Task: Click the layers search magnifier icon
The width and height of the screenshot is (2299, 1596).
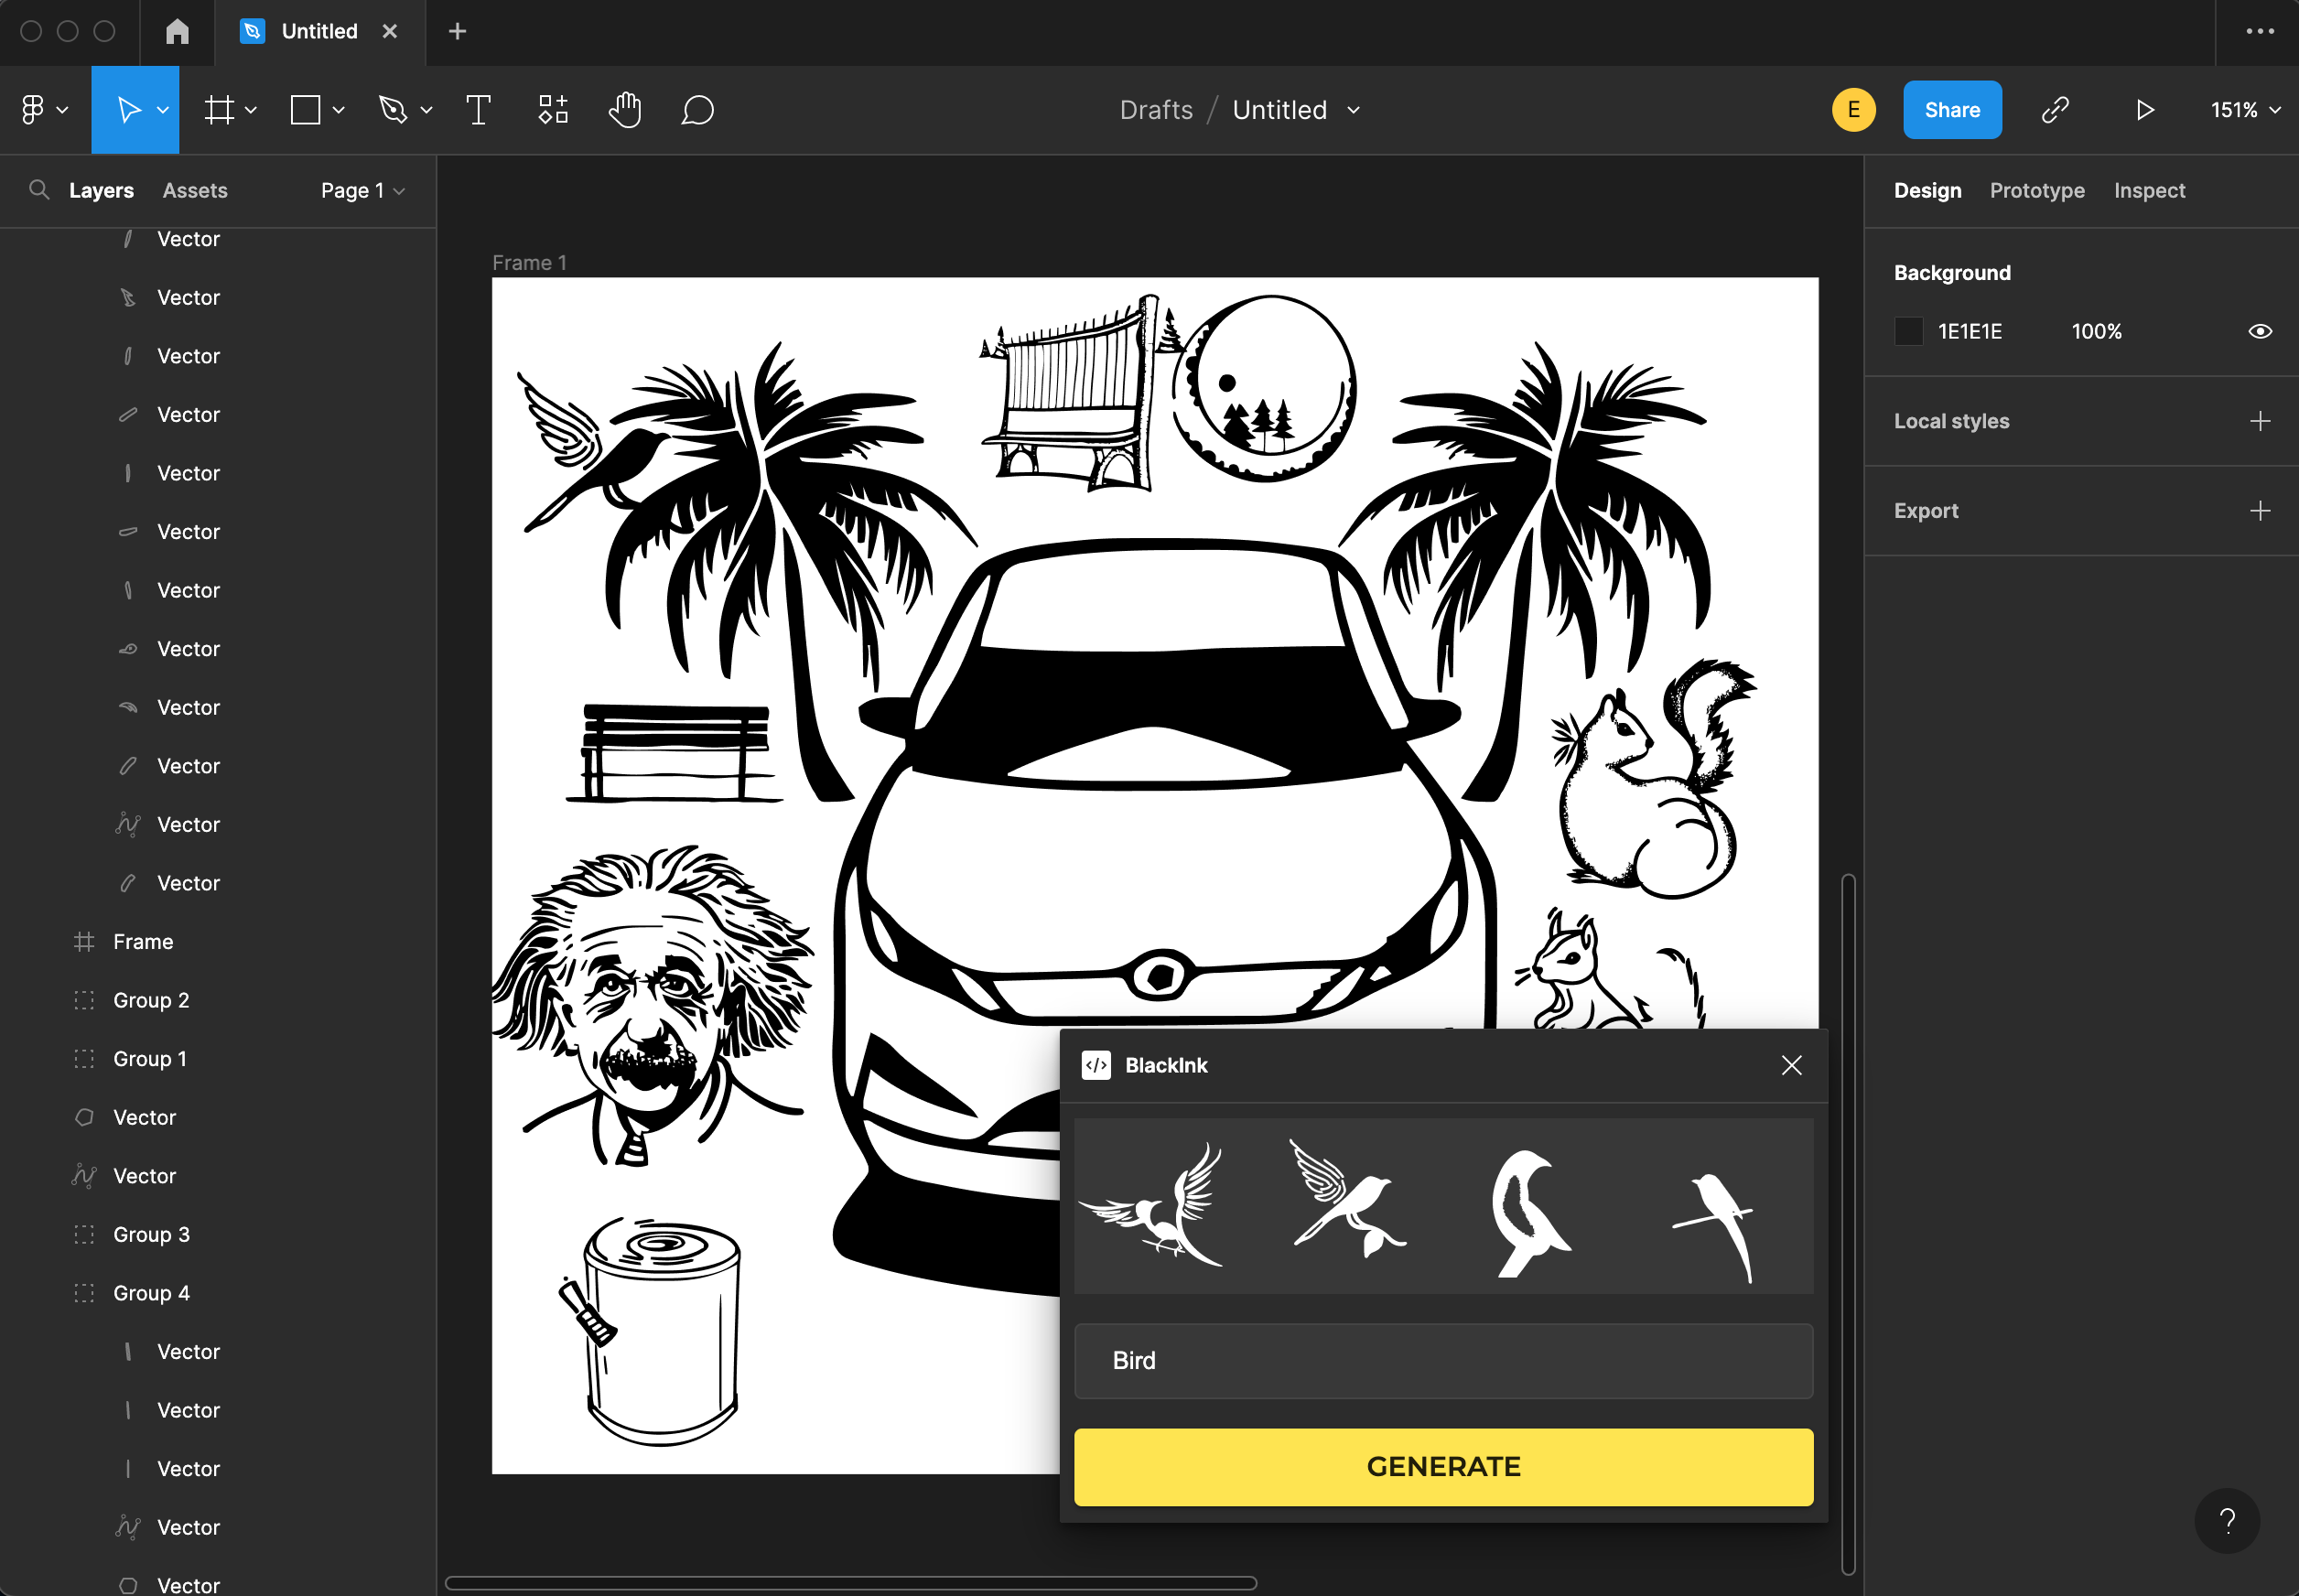Action: click(x=39, y=190)
